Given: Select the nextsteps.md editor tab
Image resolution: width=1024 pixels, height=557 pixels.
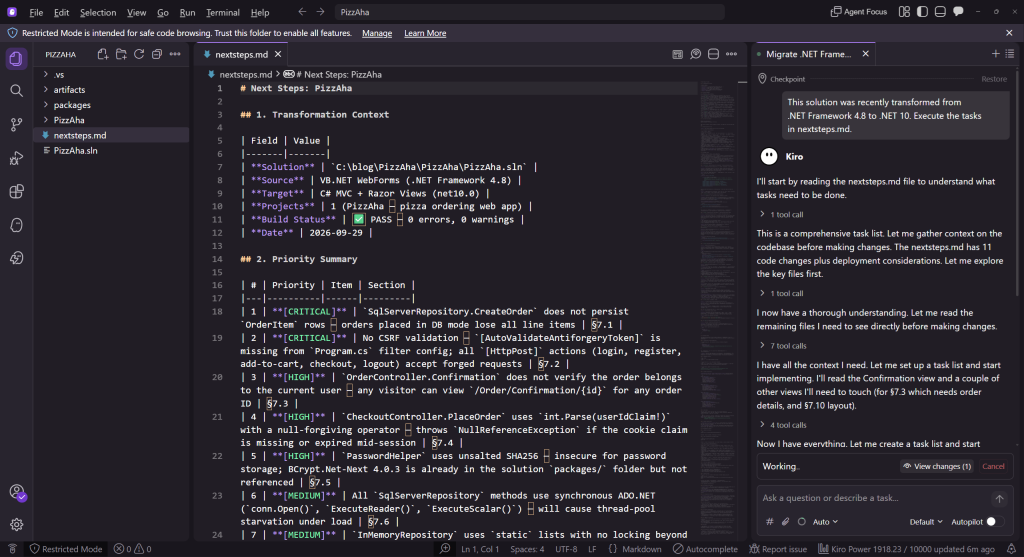Looking at the screenshot, I should click(x=241, y=54).
